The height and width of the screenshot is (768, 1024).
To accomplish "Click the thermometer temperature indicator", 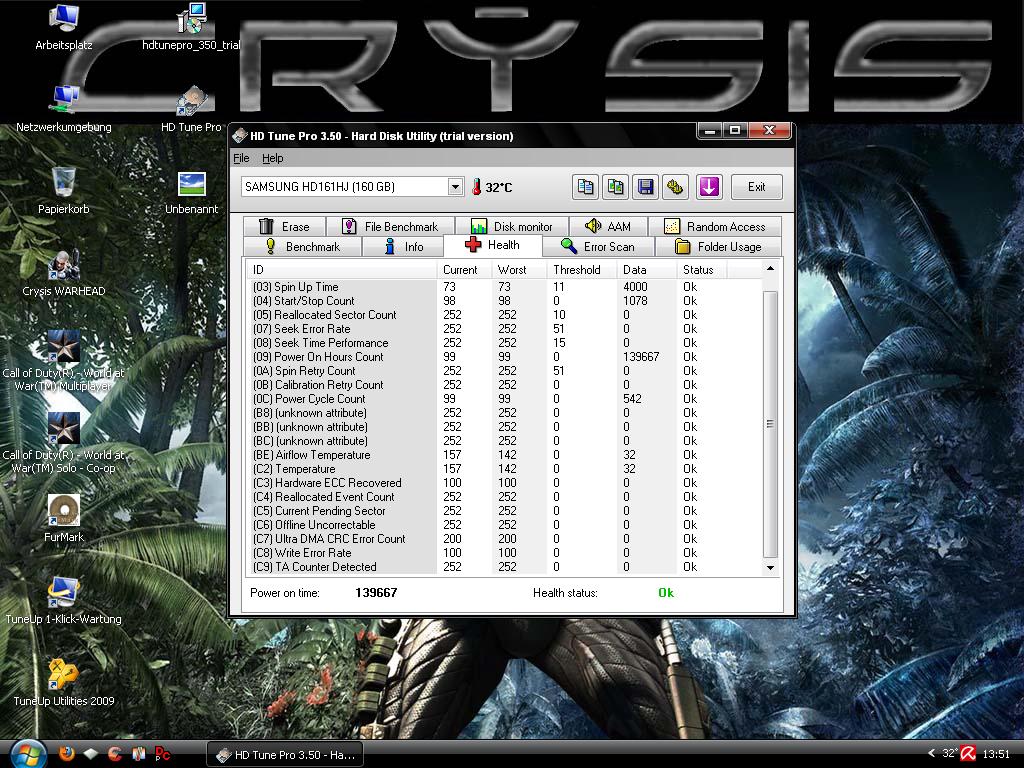I will click(x=476, y=187).
